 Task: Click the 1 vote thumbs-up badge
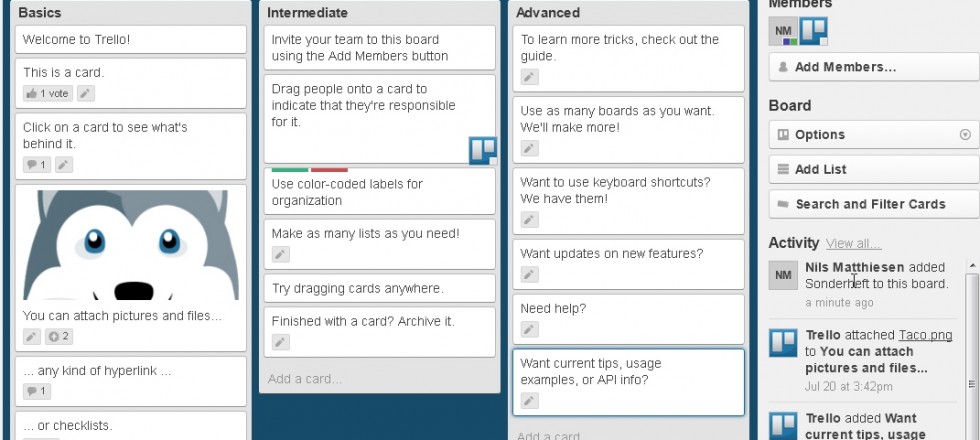[x=48, y=94]
